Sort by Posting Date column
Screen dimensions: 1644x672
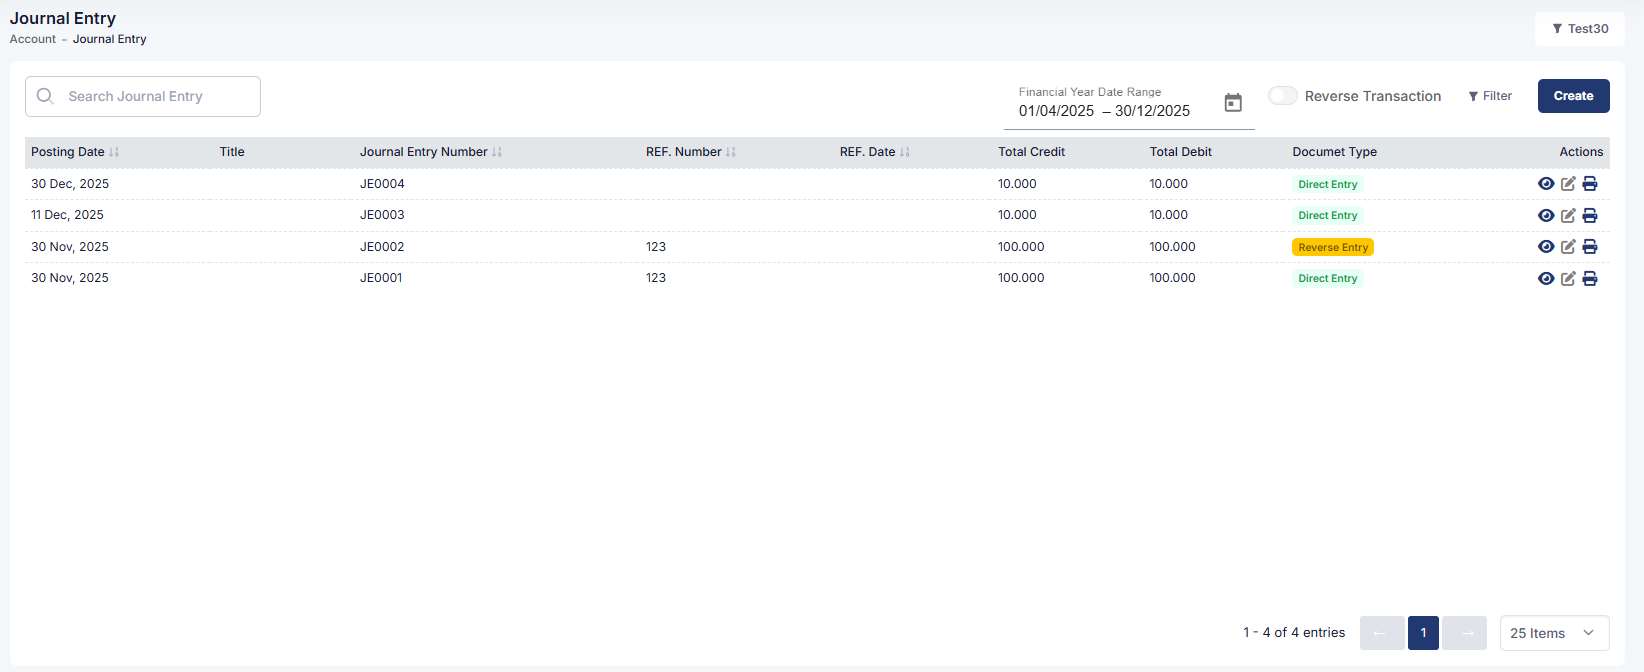click(x=114, y=152)
